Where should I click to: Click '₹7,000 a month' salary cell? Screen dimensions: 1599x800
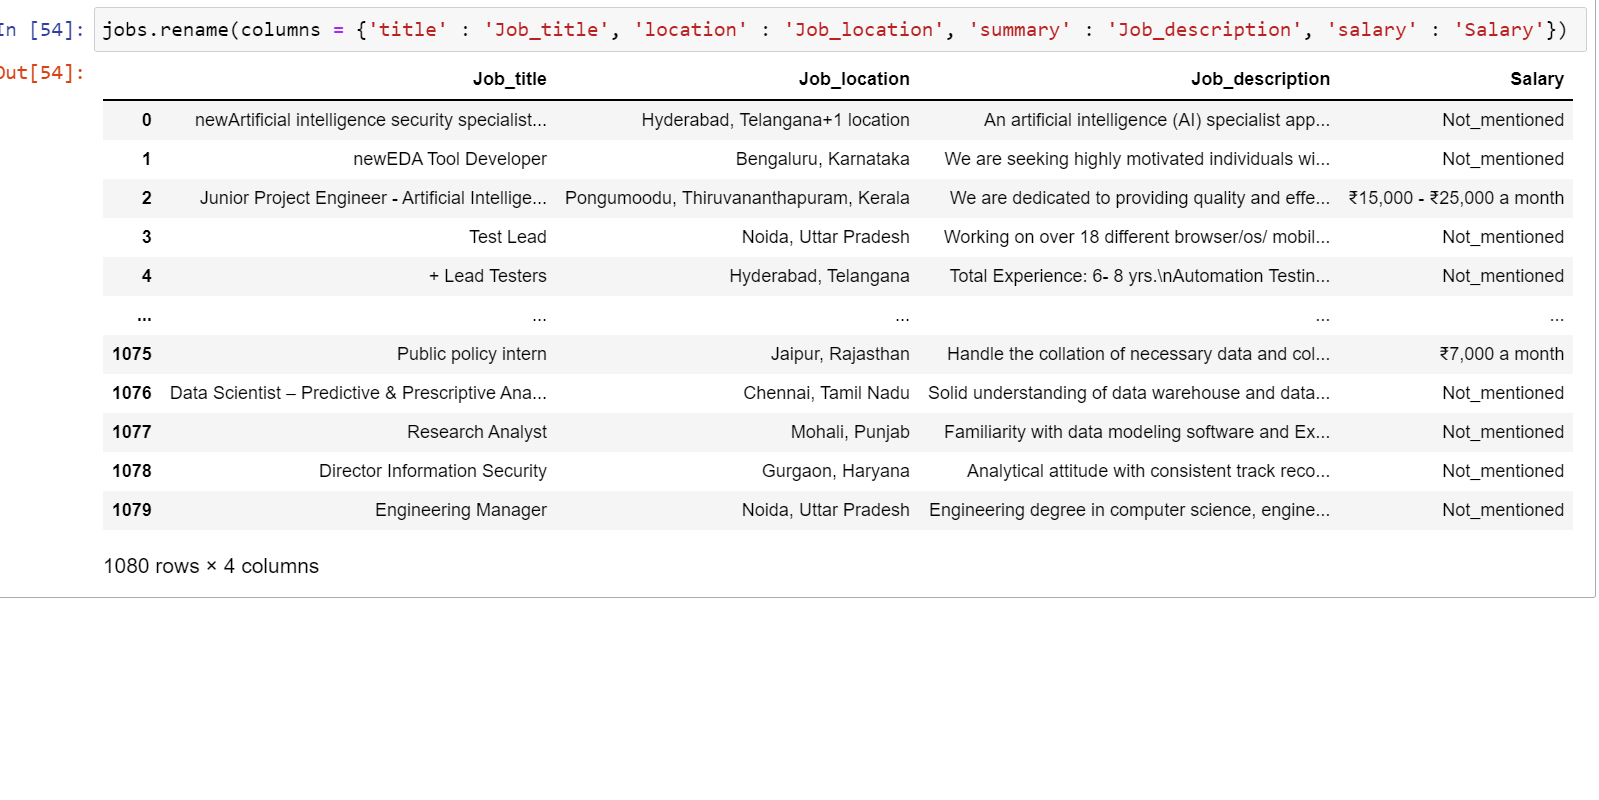(x=1501, y=354)
